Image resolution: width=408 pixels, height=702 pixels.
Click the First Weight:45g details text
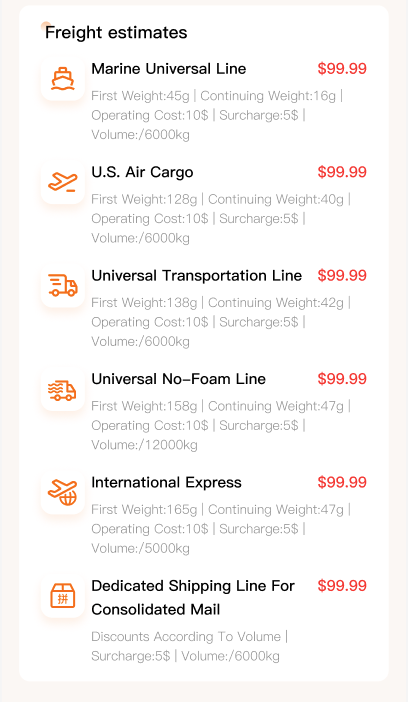point(141,96)
